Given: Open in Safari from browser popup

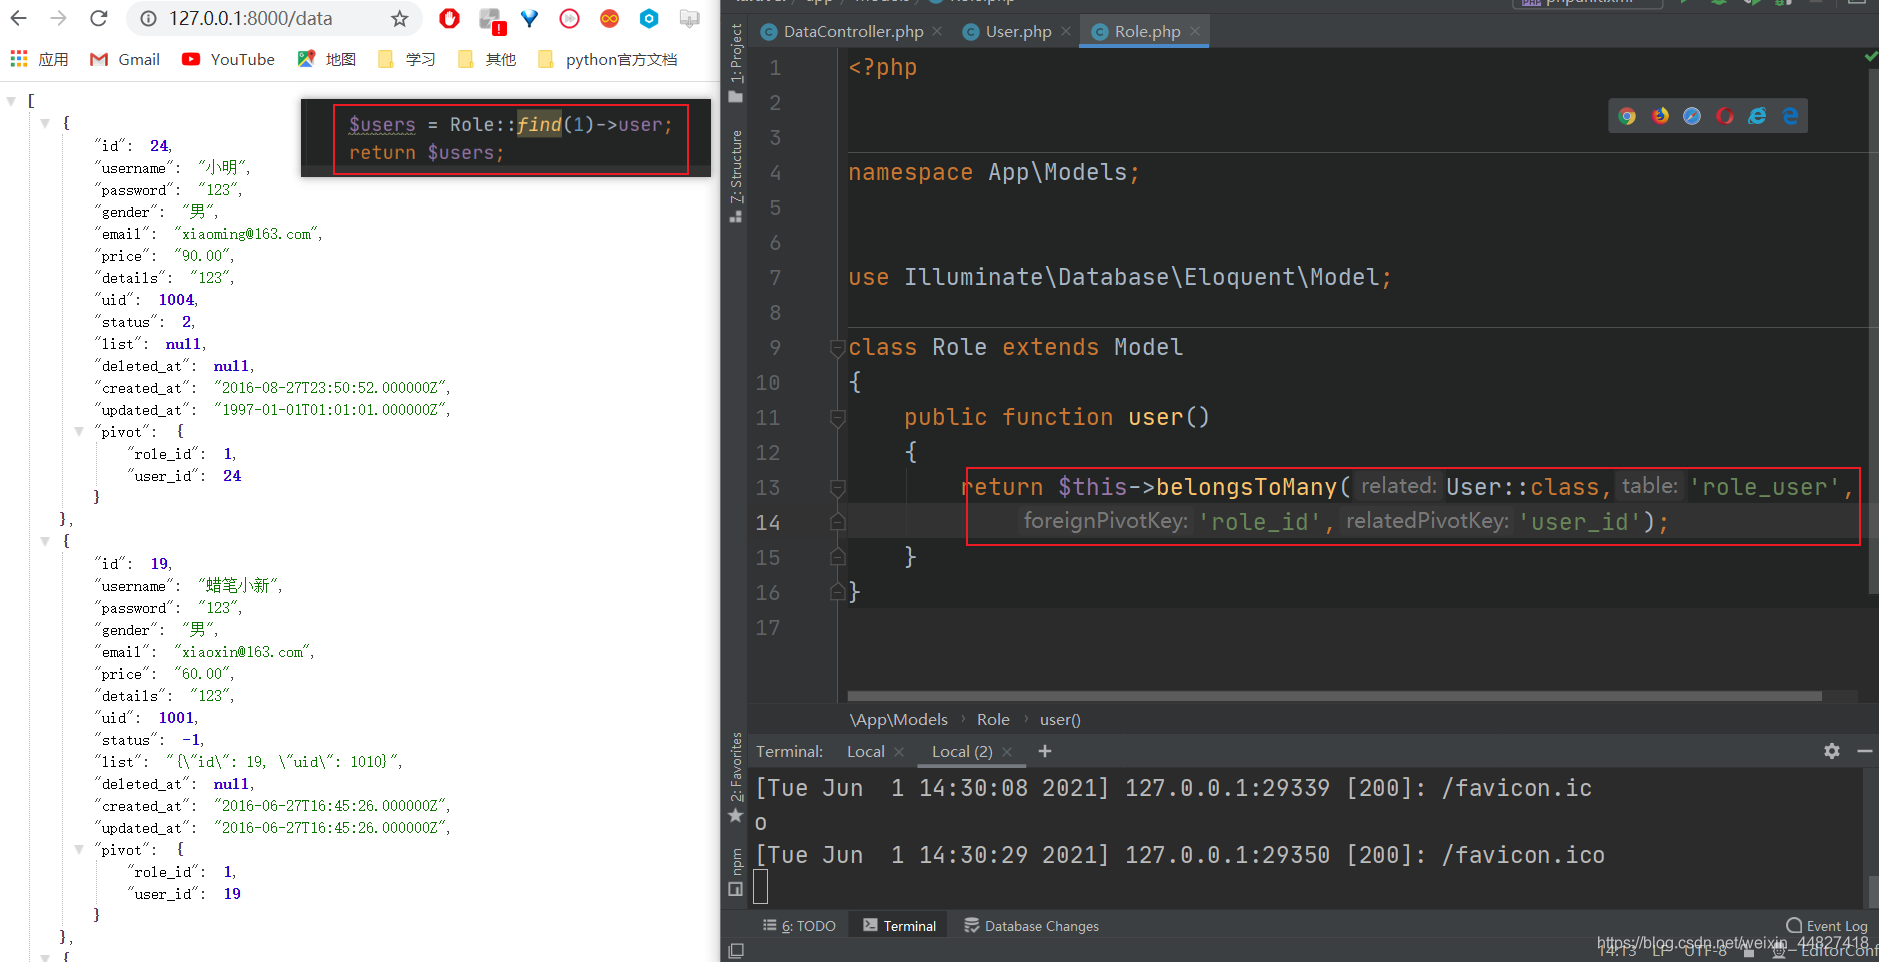Looking at the screenshot, I should (x=1692, y=116).
